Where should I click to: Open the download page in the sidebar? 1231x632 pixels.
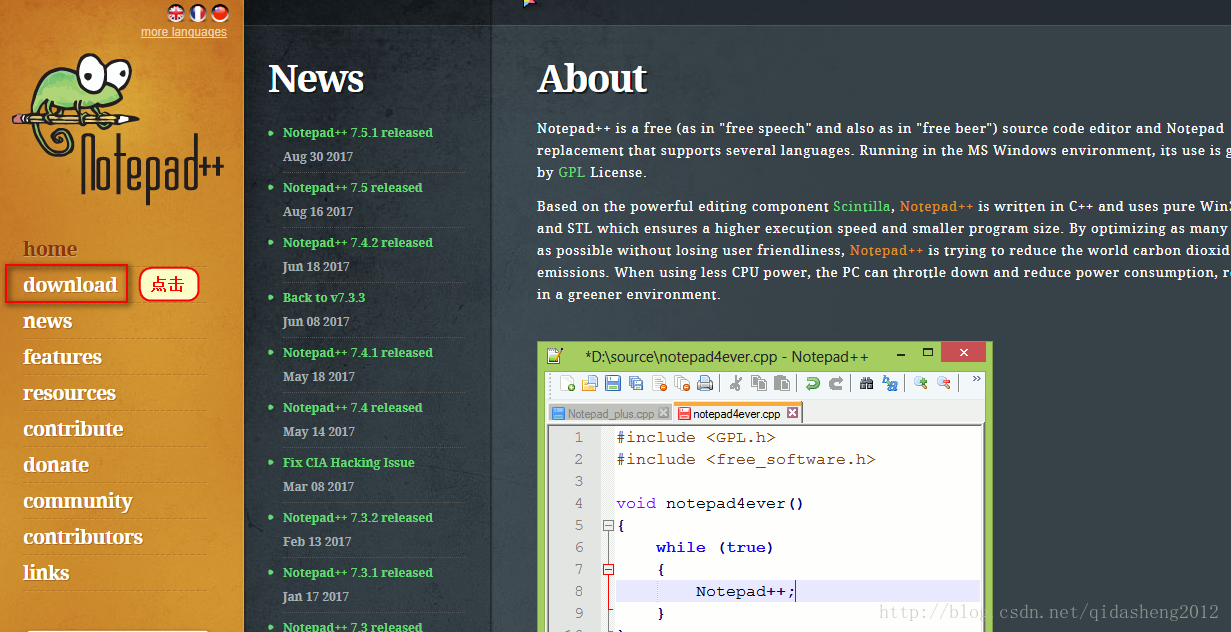tap(70, 285)
